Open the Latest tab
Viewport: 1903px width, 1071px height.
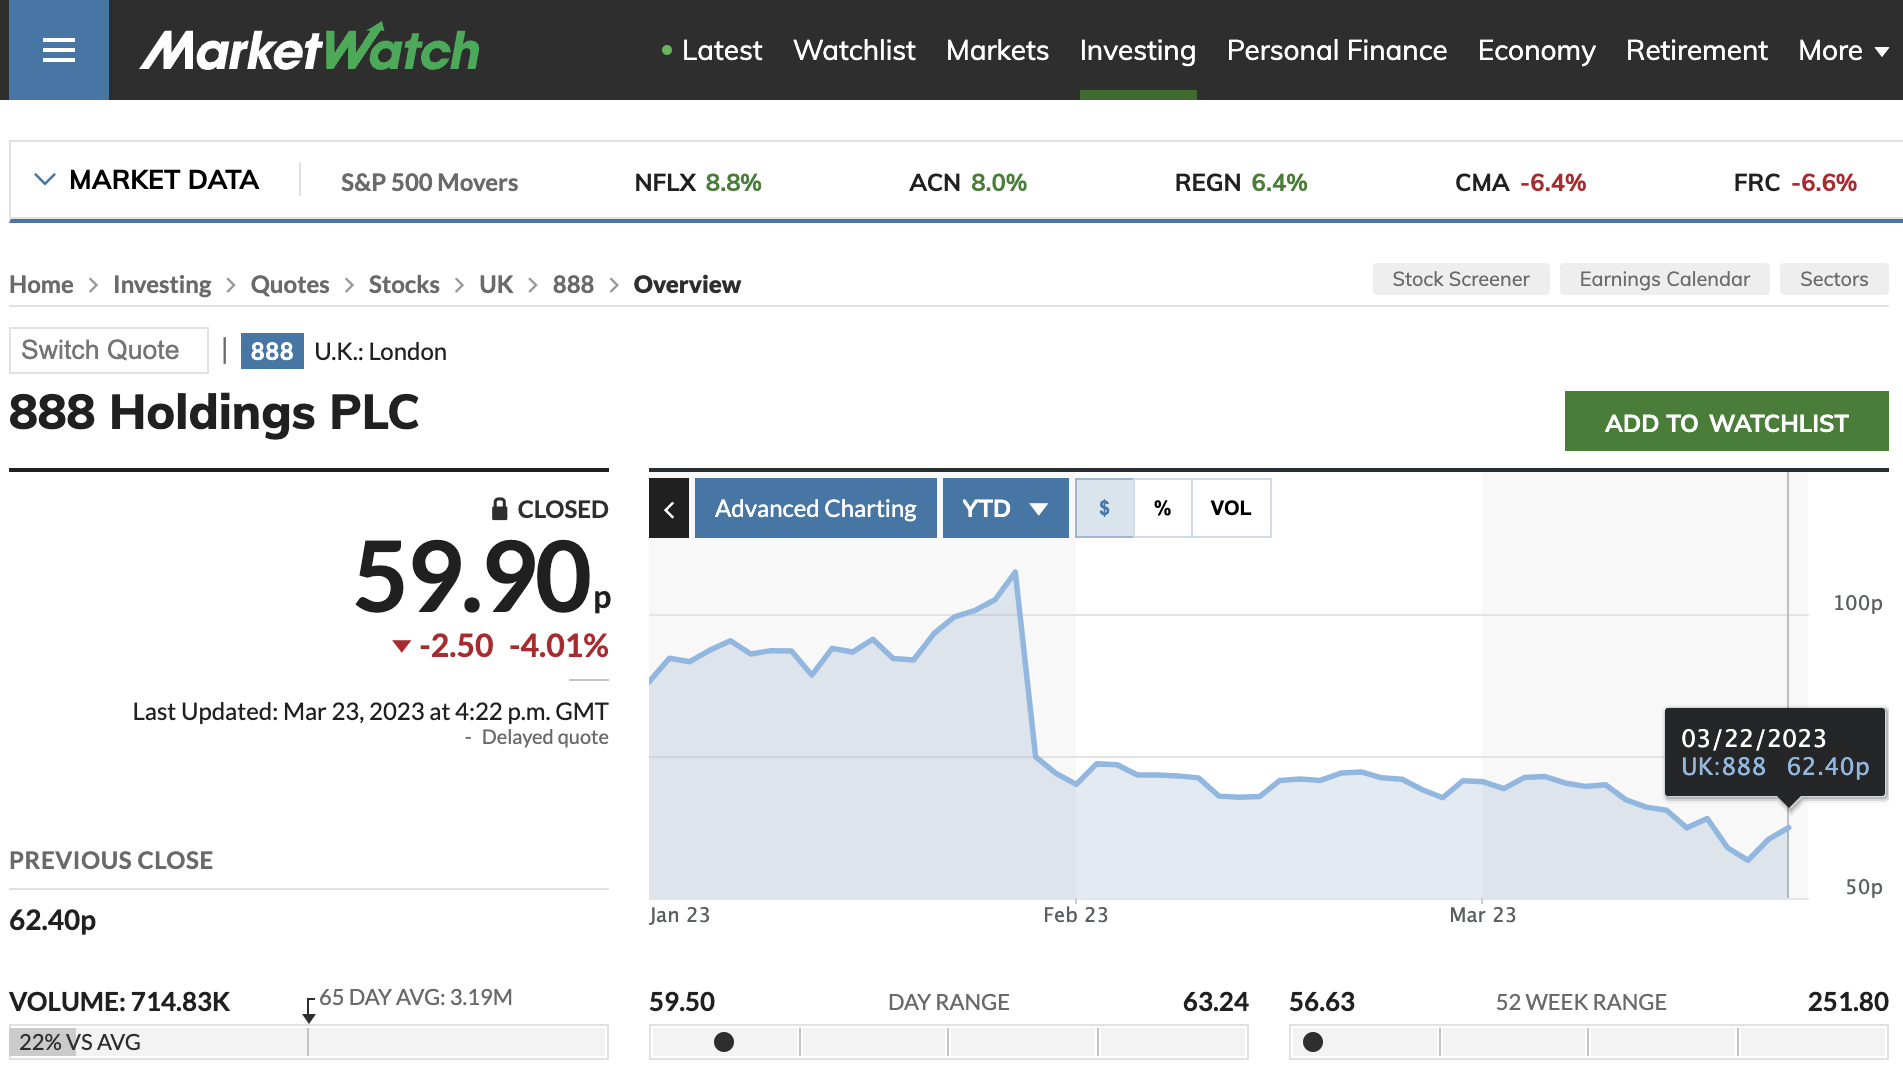tap(721, 50)
